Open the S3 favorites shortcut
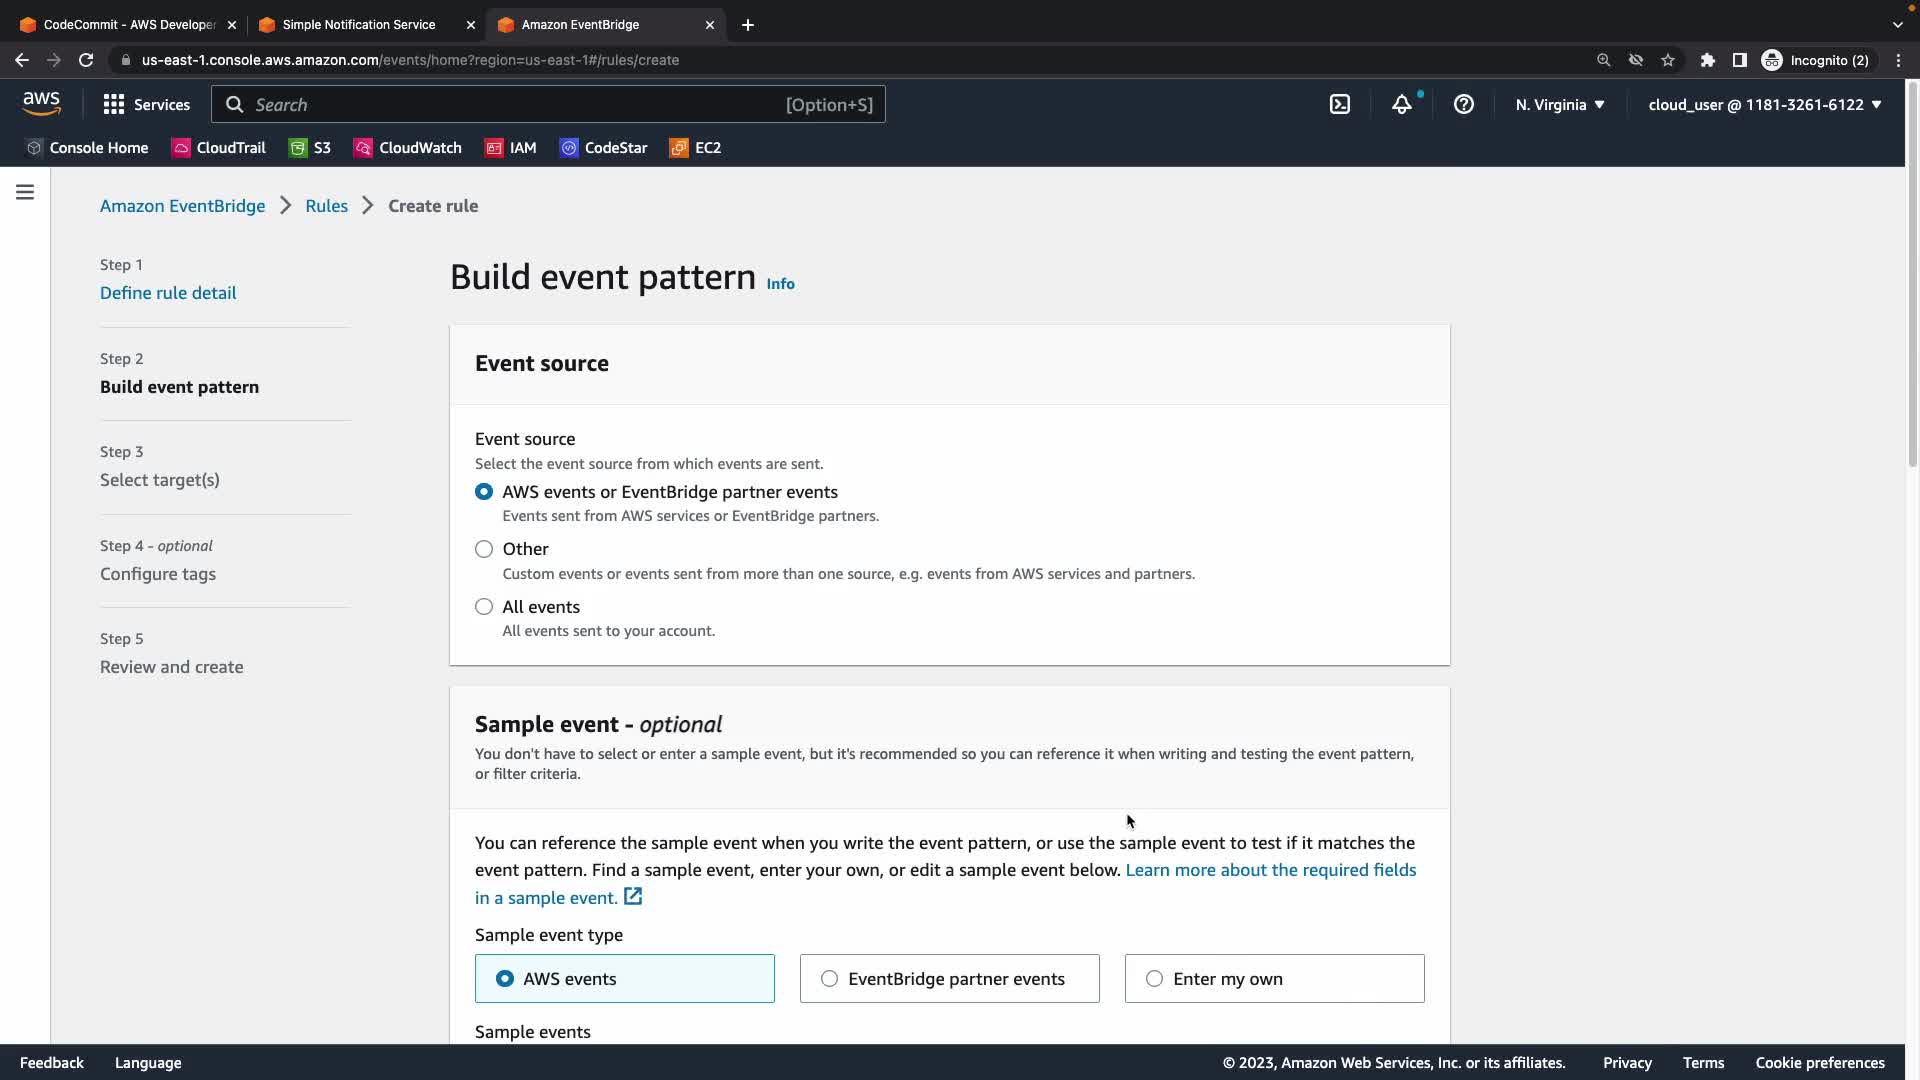 pos(310,148)
